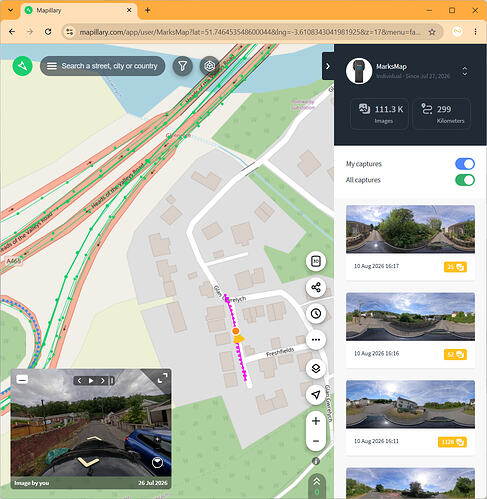Click the Freshfields street label

click(x=280, y=352)
